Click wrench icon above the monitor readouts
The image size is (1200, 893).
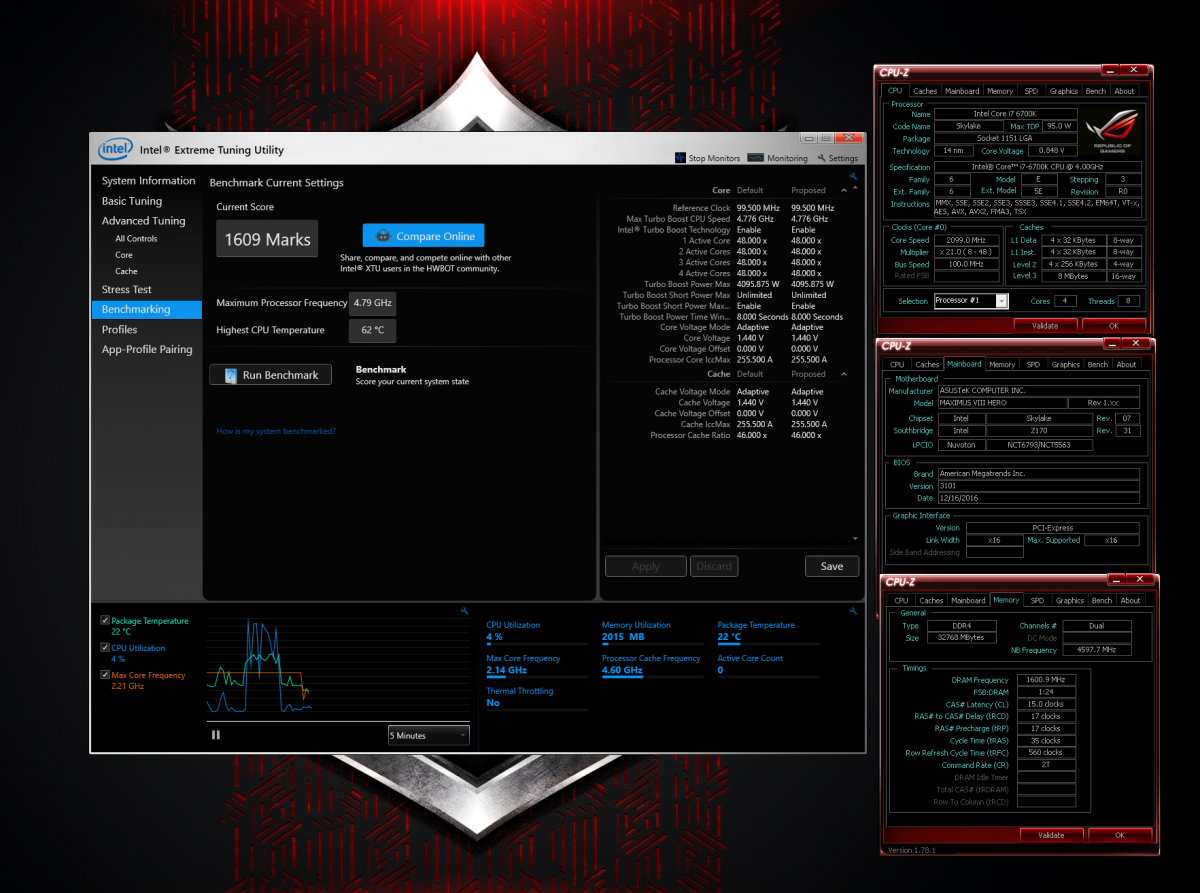pyautogui.click(x=853, y=610)
